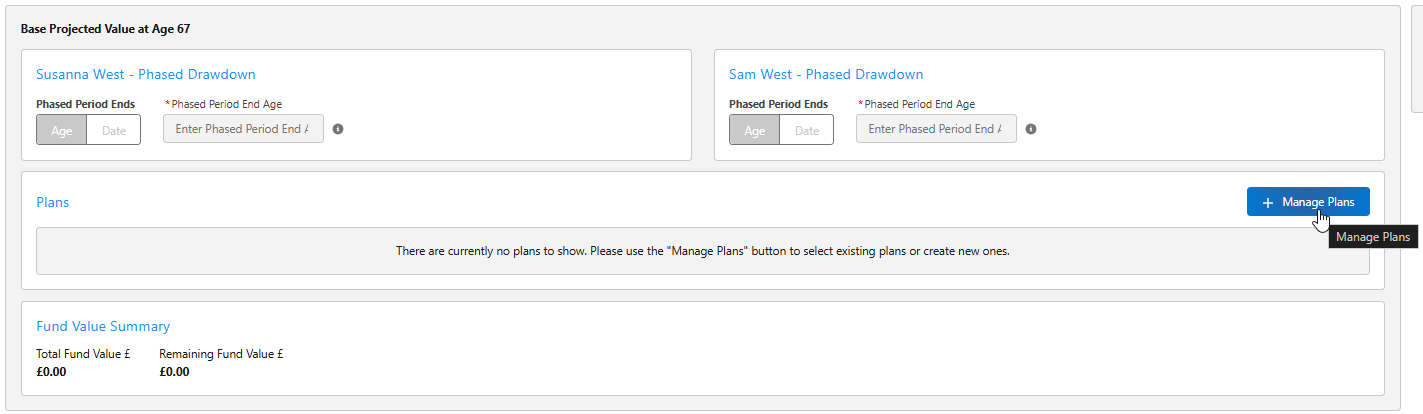Switch Sam West's phased period to Date
The height and width of the screenshot is (414, 1423).
point(807,130)
